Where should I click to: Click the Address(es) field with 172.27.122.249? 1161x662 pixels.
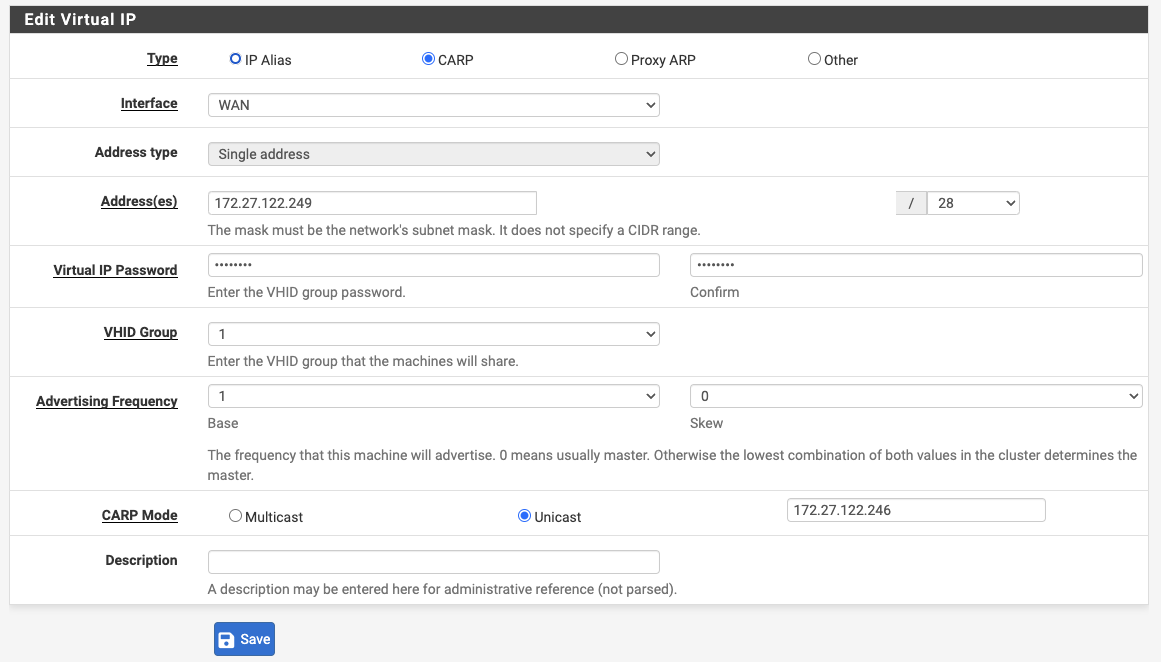(372, 203)
